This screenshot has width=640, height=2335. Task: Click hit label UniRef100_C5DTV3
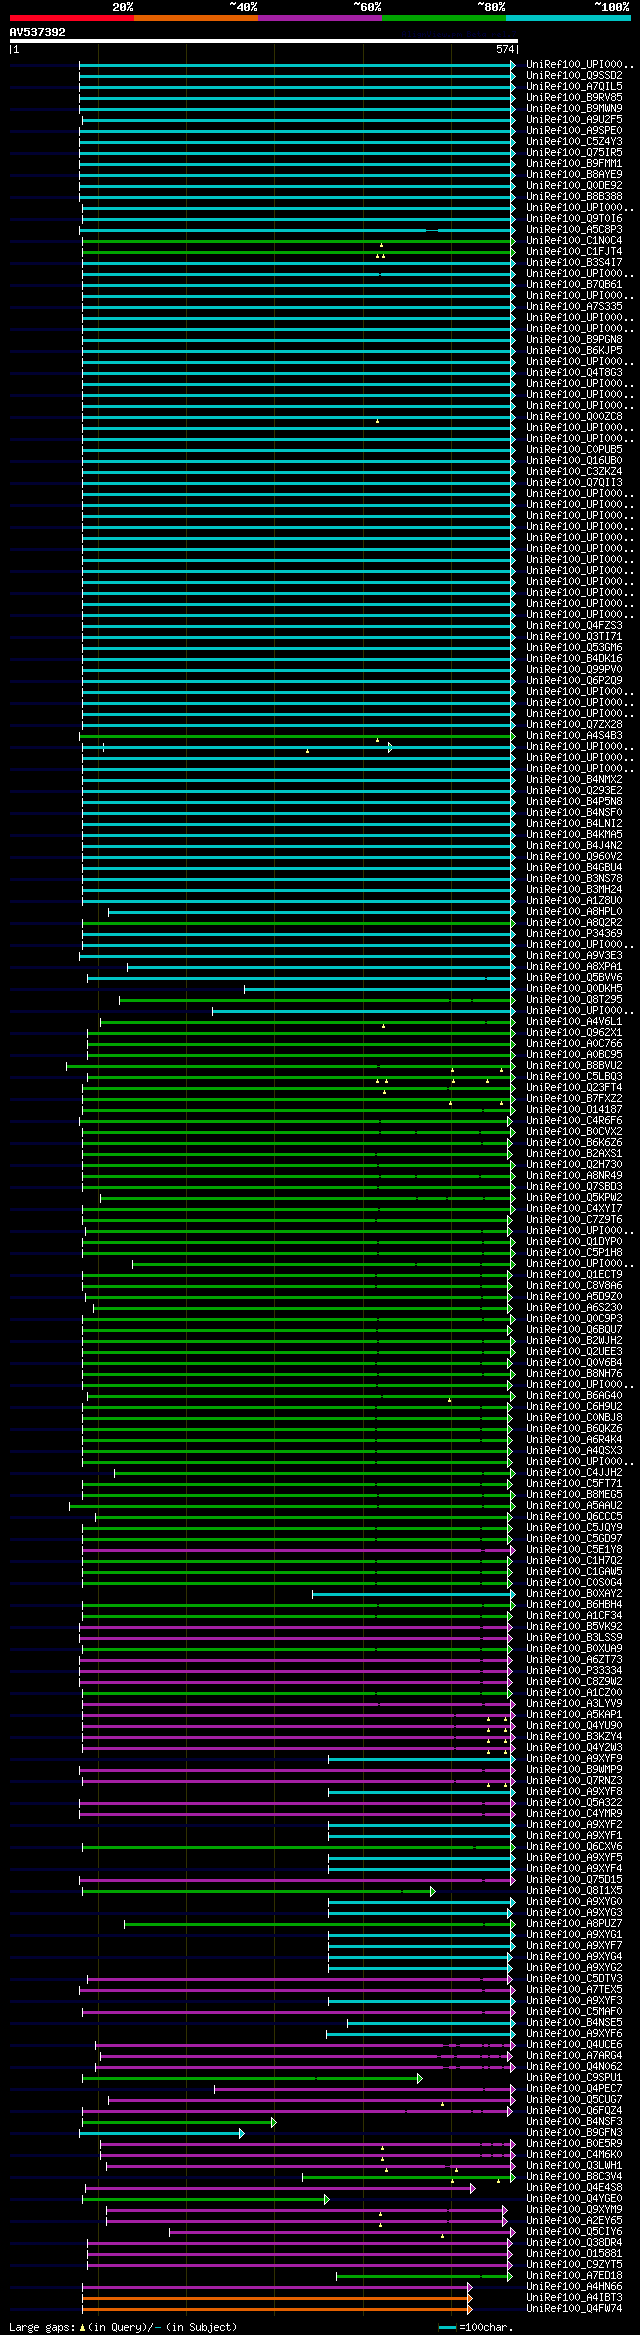pyautogui.click(x=574, y=1978)
